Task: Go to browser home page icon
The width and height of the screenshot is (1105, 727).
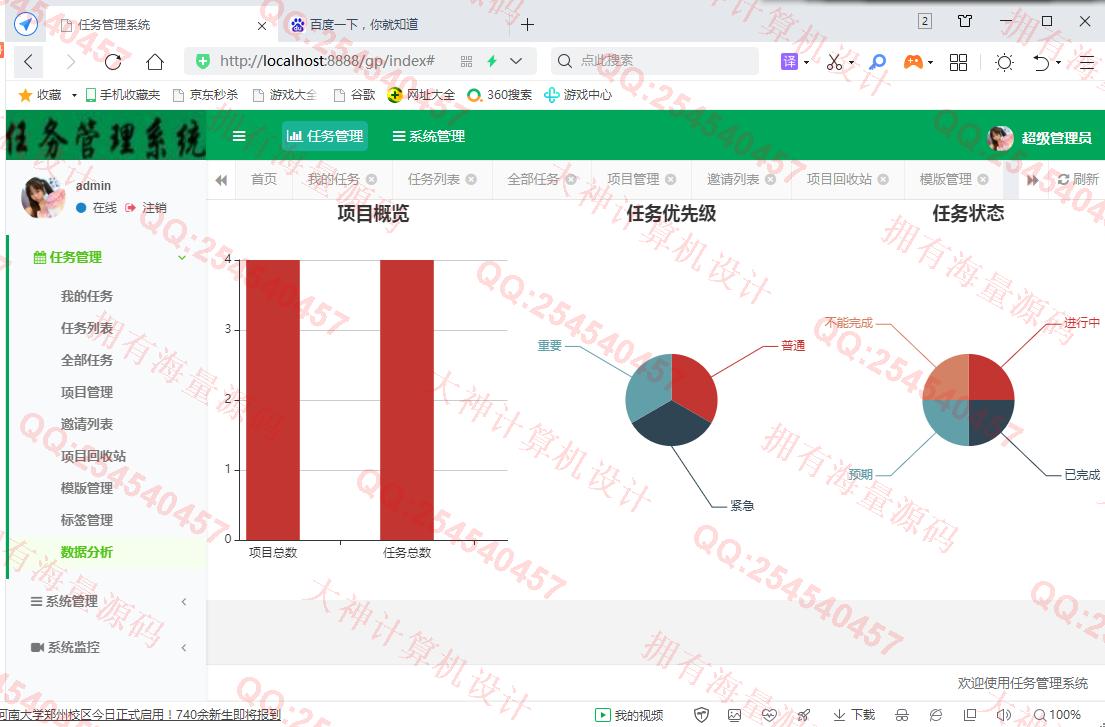Action: coord(155,62)
